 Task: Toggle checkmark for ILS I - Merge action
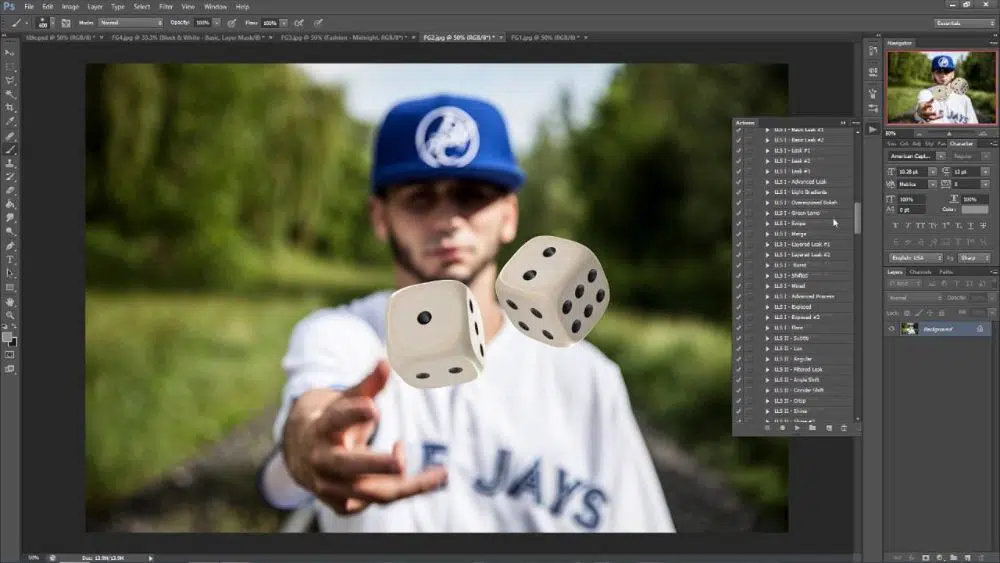tap(739, 234)
